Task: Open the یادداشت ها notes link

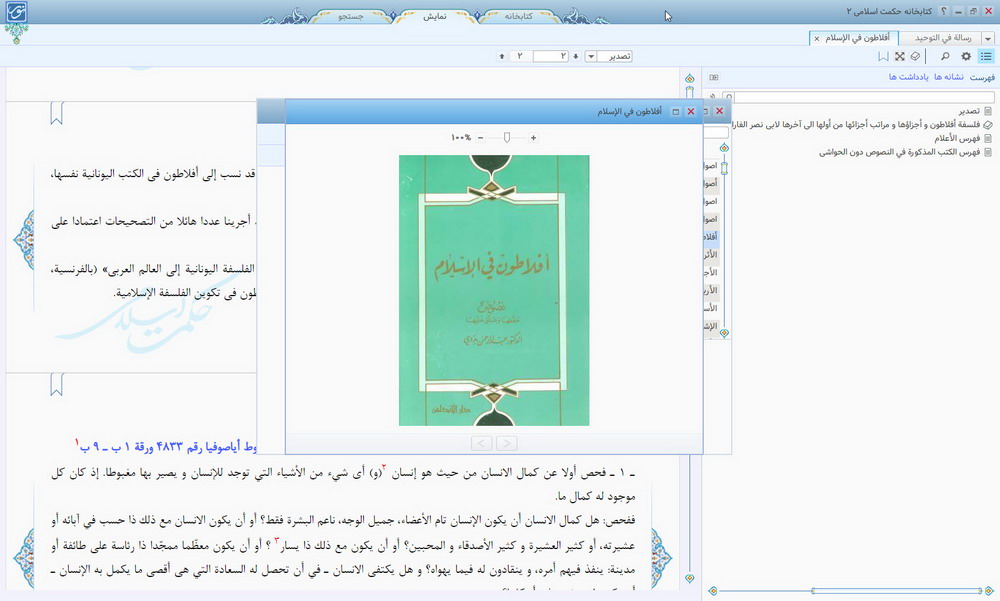Action: click(908, 77)
